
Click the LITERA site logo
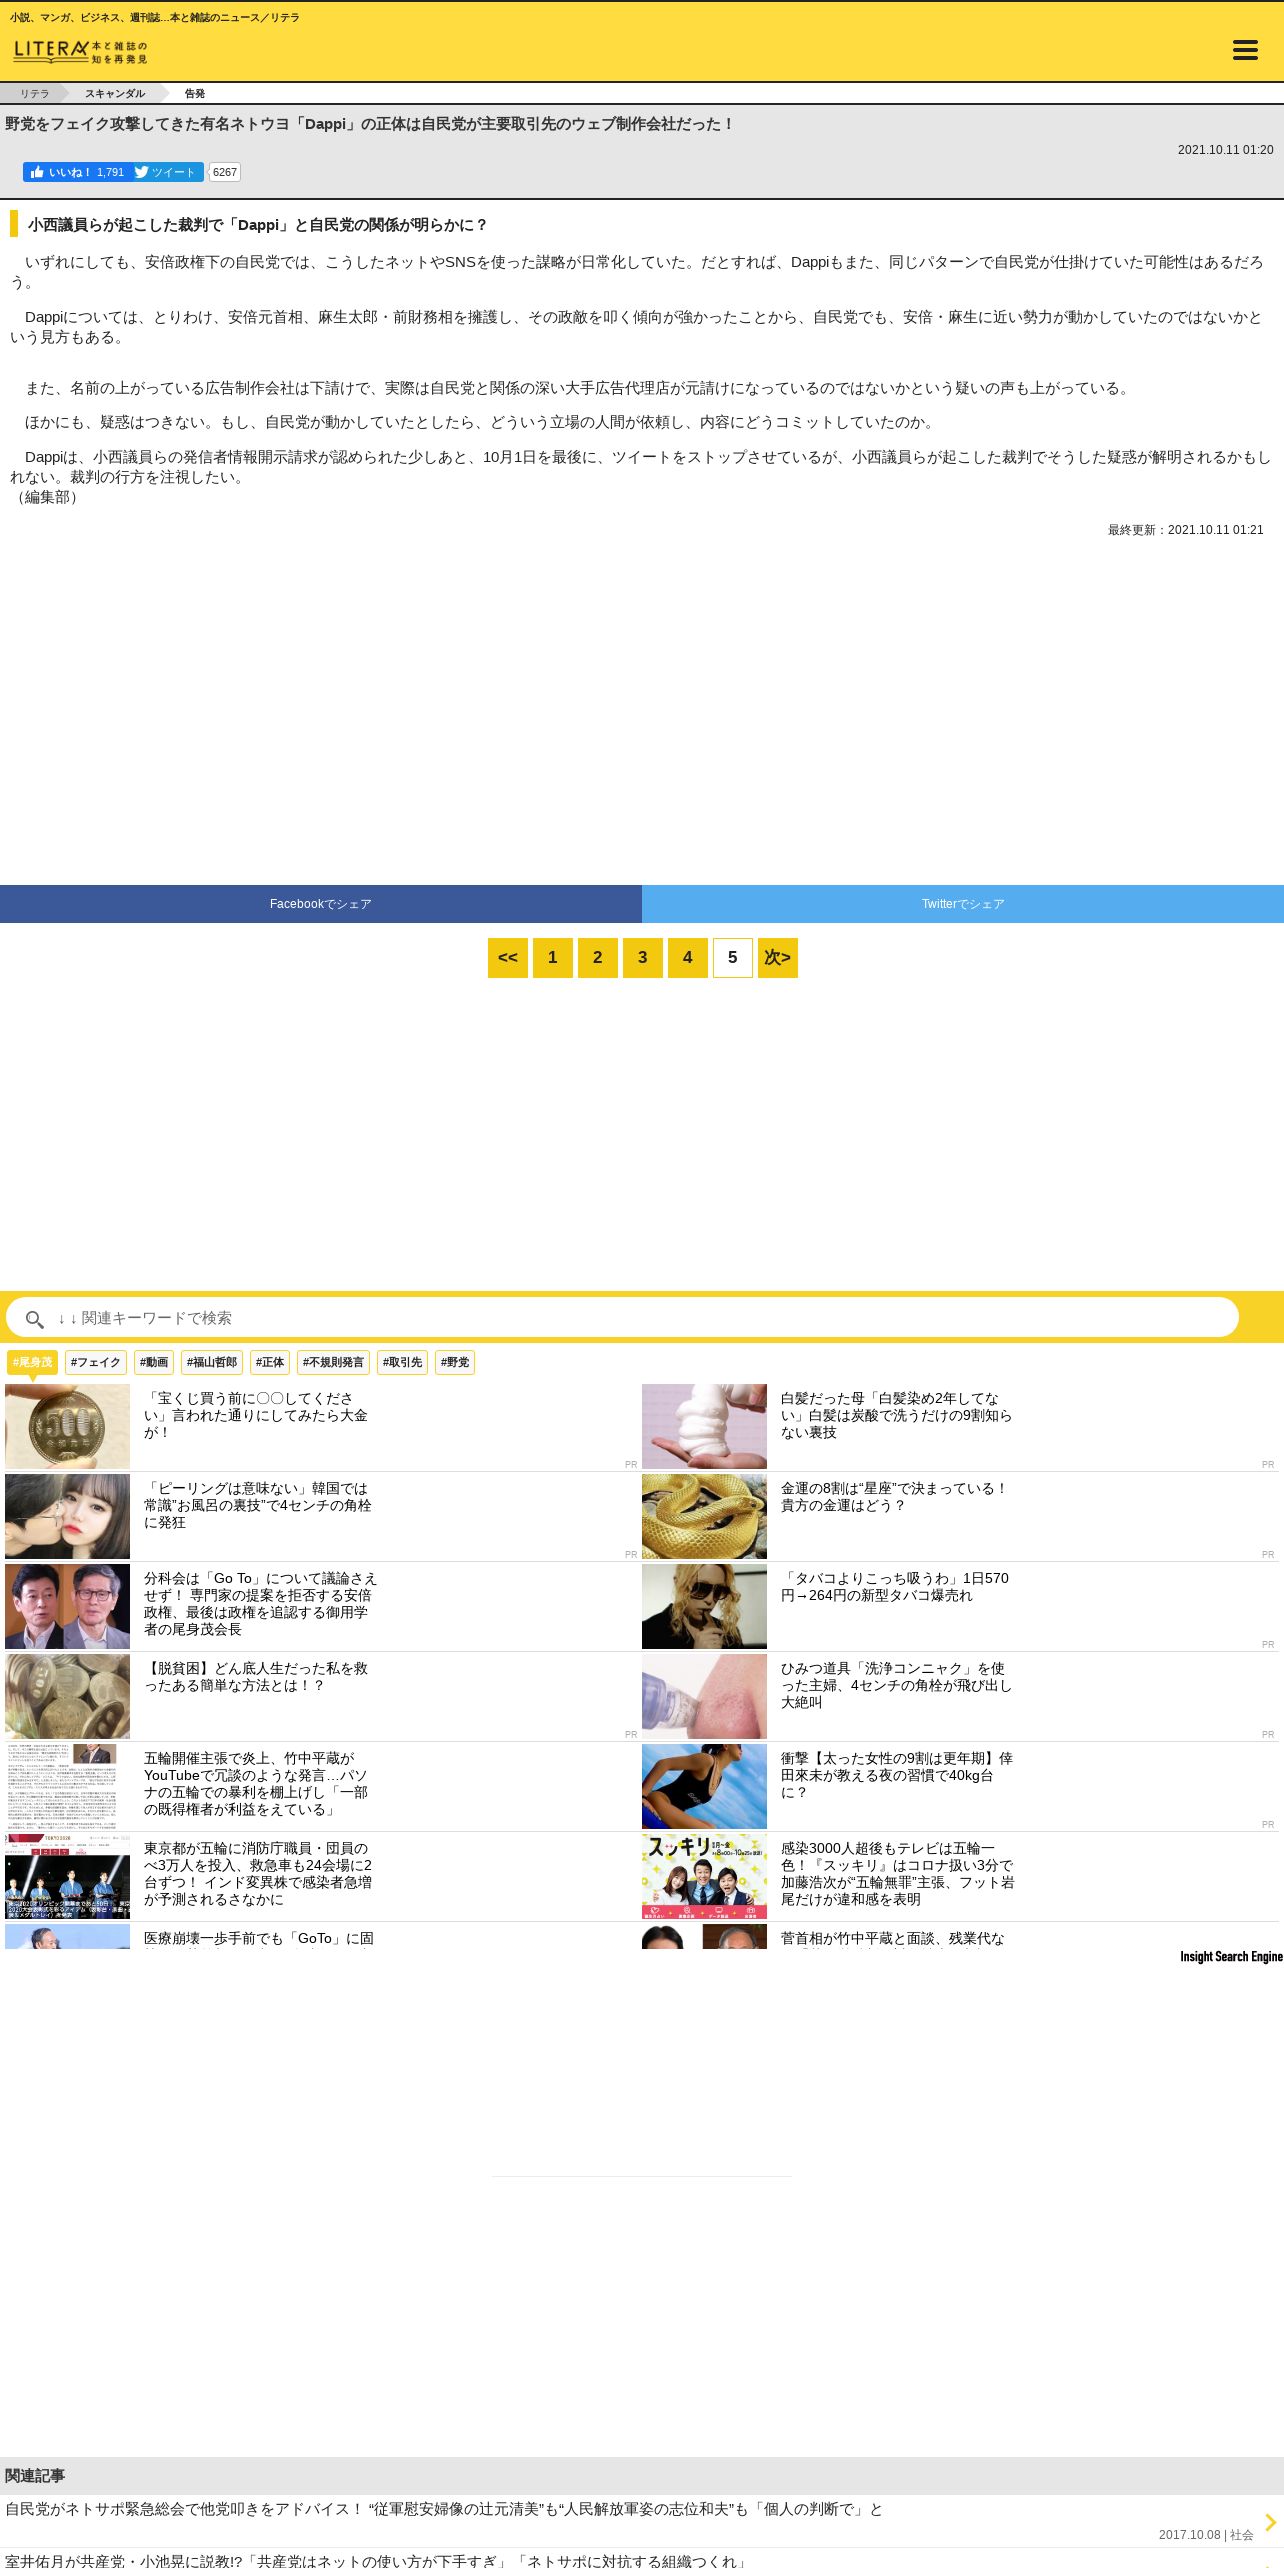tap(80, 52)
